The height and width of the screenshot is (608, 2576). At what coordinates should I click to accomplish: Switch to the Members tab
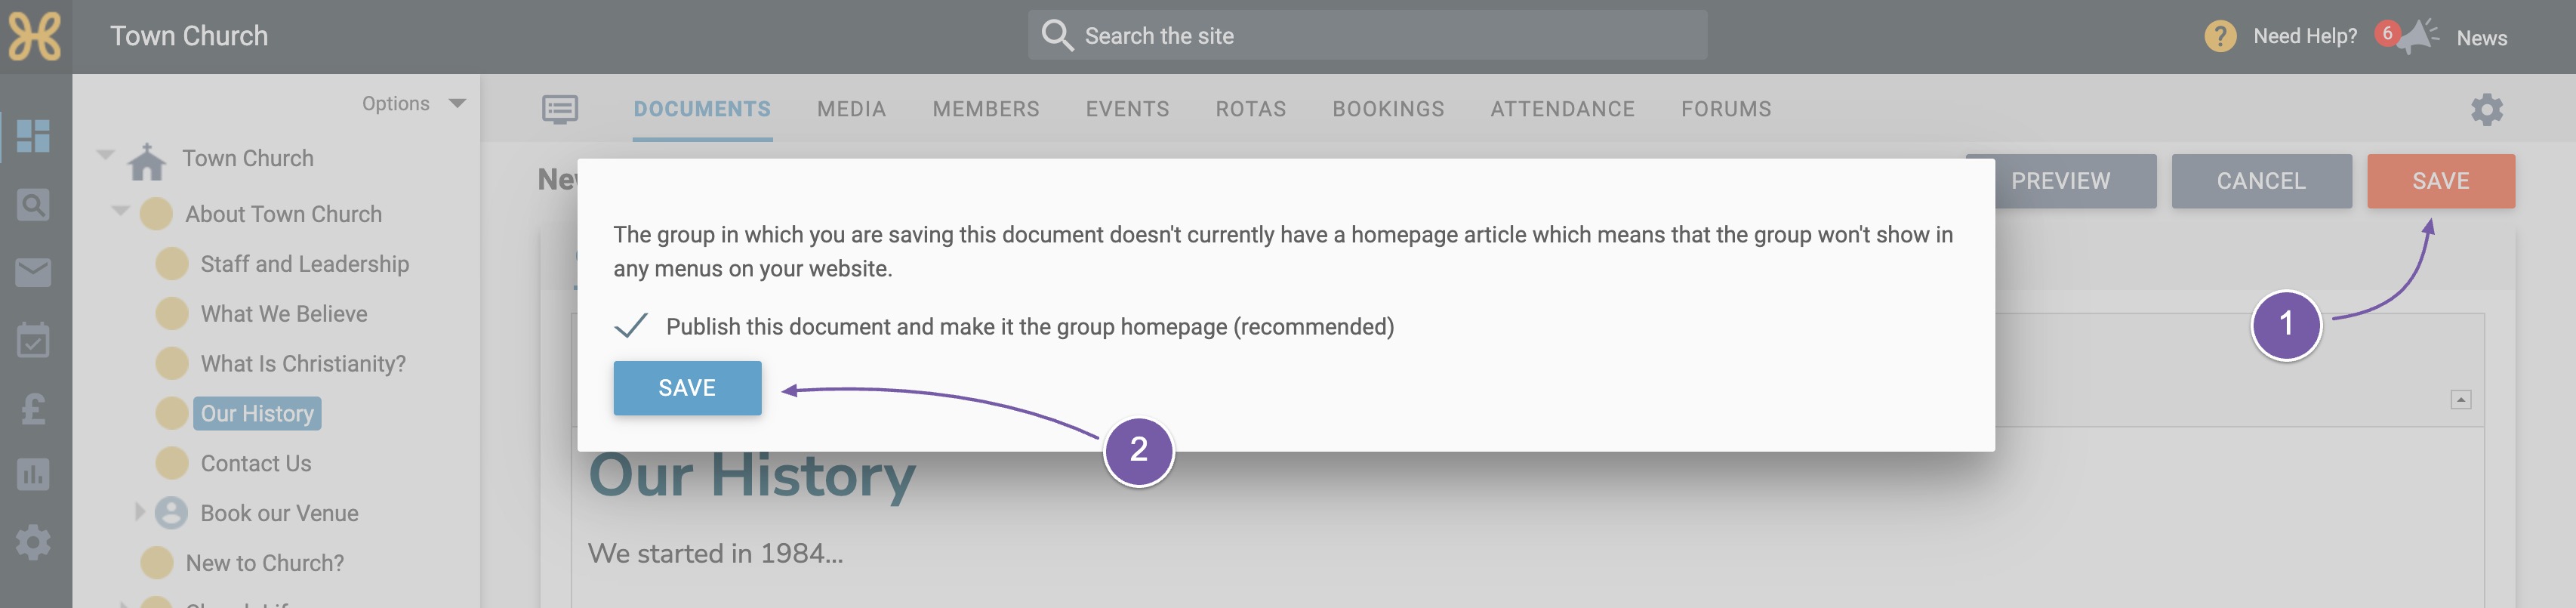(986, 109)
